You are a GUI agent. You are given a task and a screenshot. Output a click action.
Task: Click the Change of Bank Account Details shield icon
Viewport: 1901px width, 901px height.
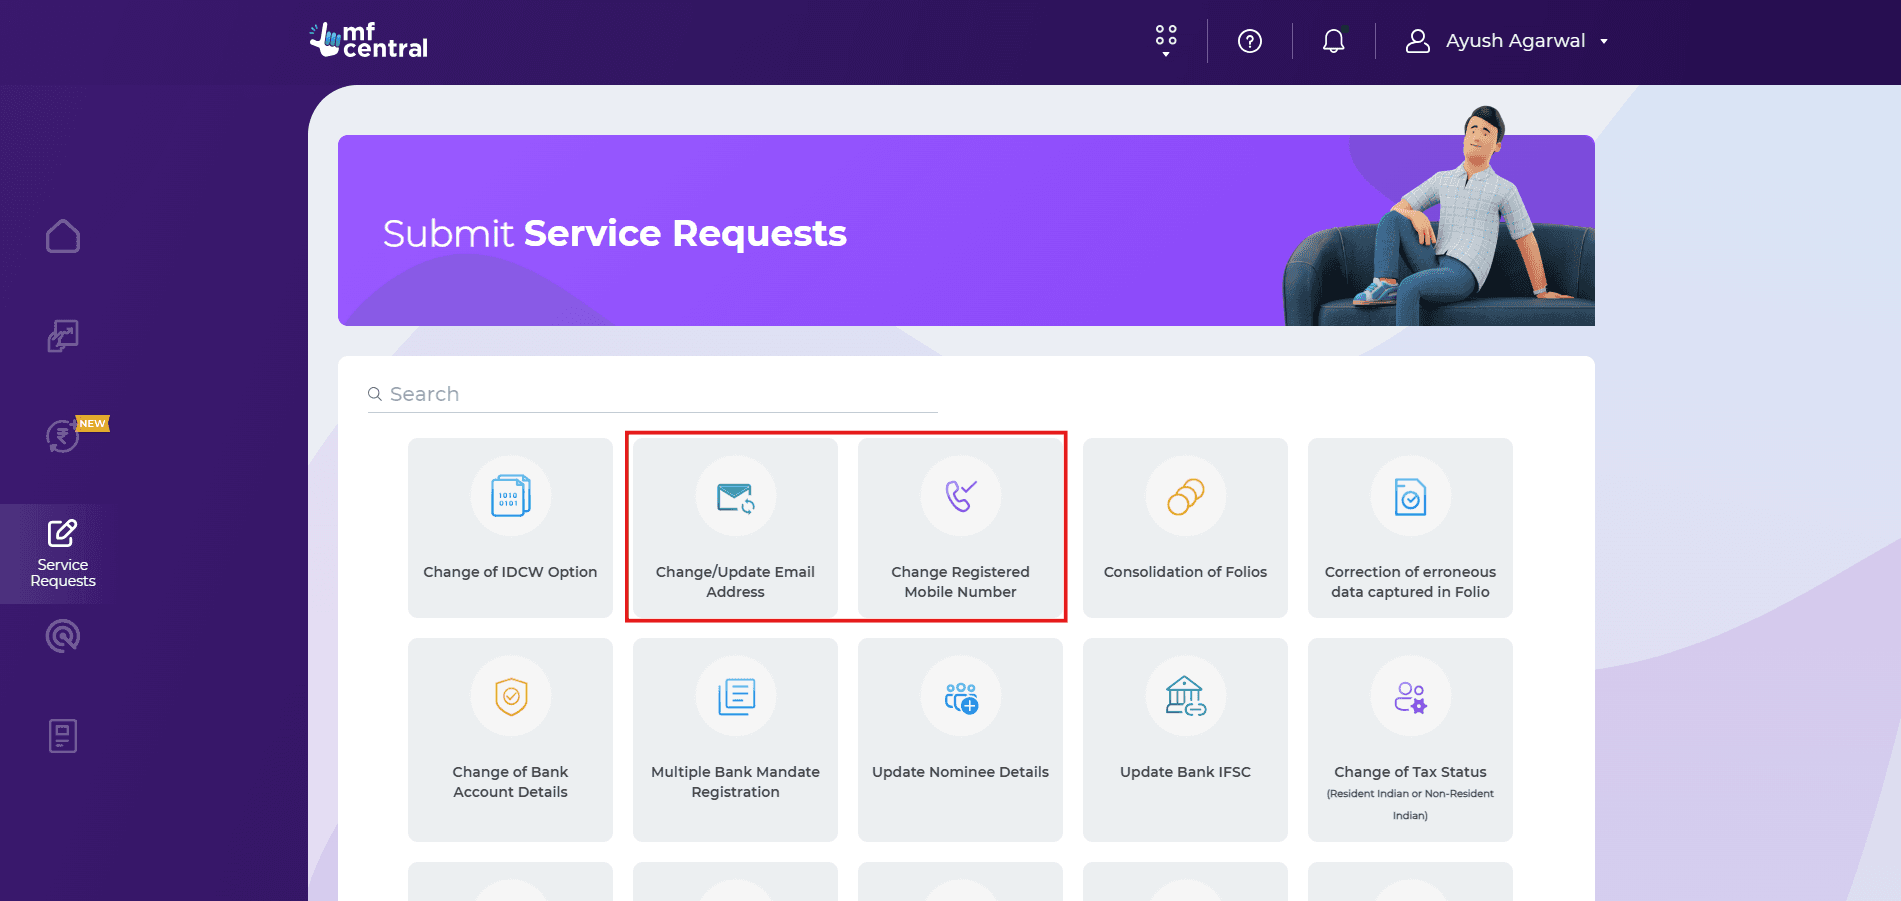point(511,696)
